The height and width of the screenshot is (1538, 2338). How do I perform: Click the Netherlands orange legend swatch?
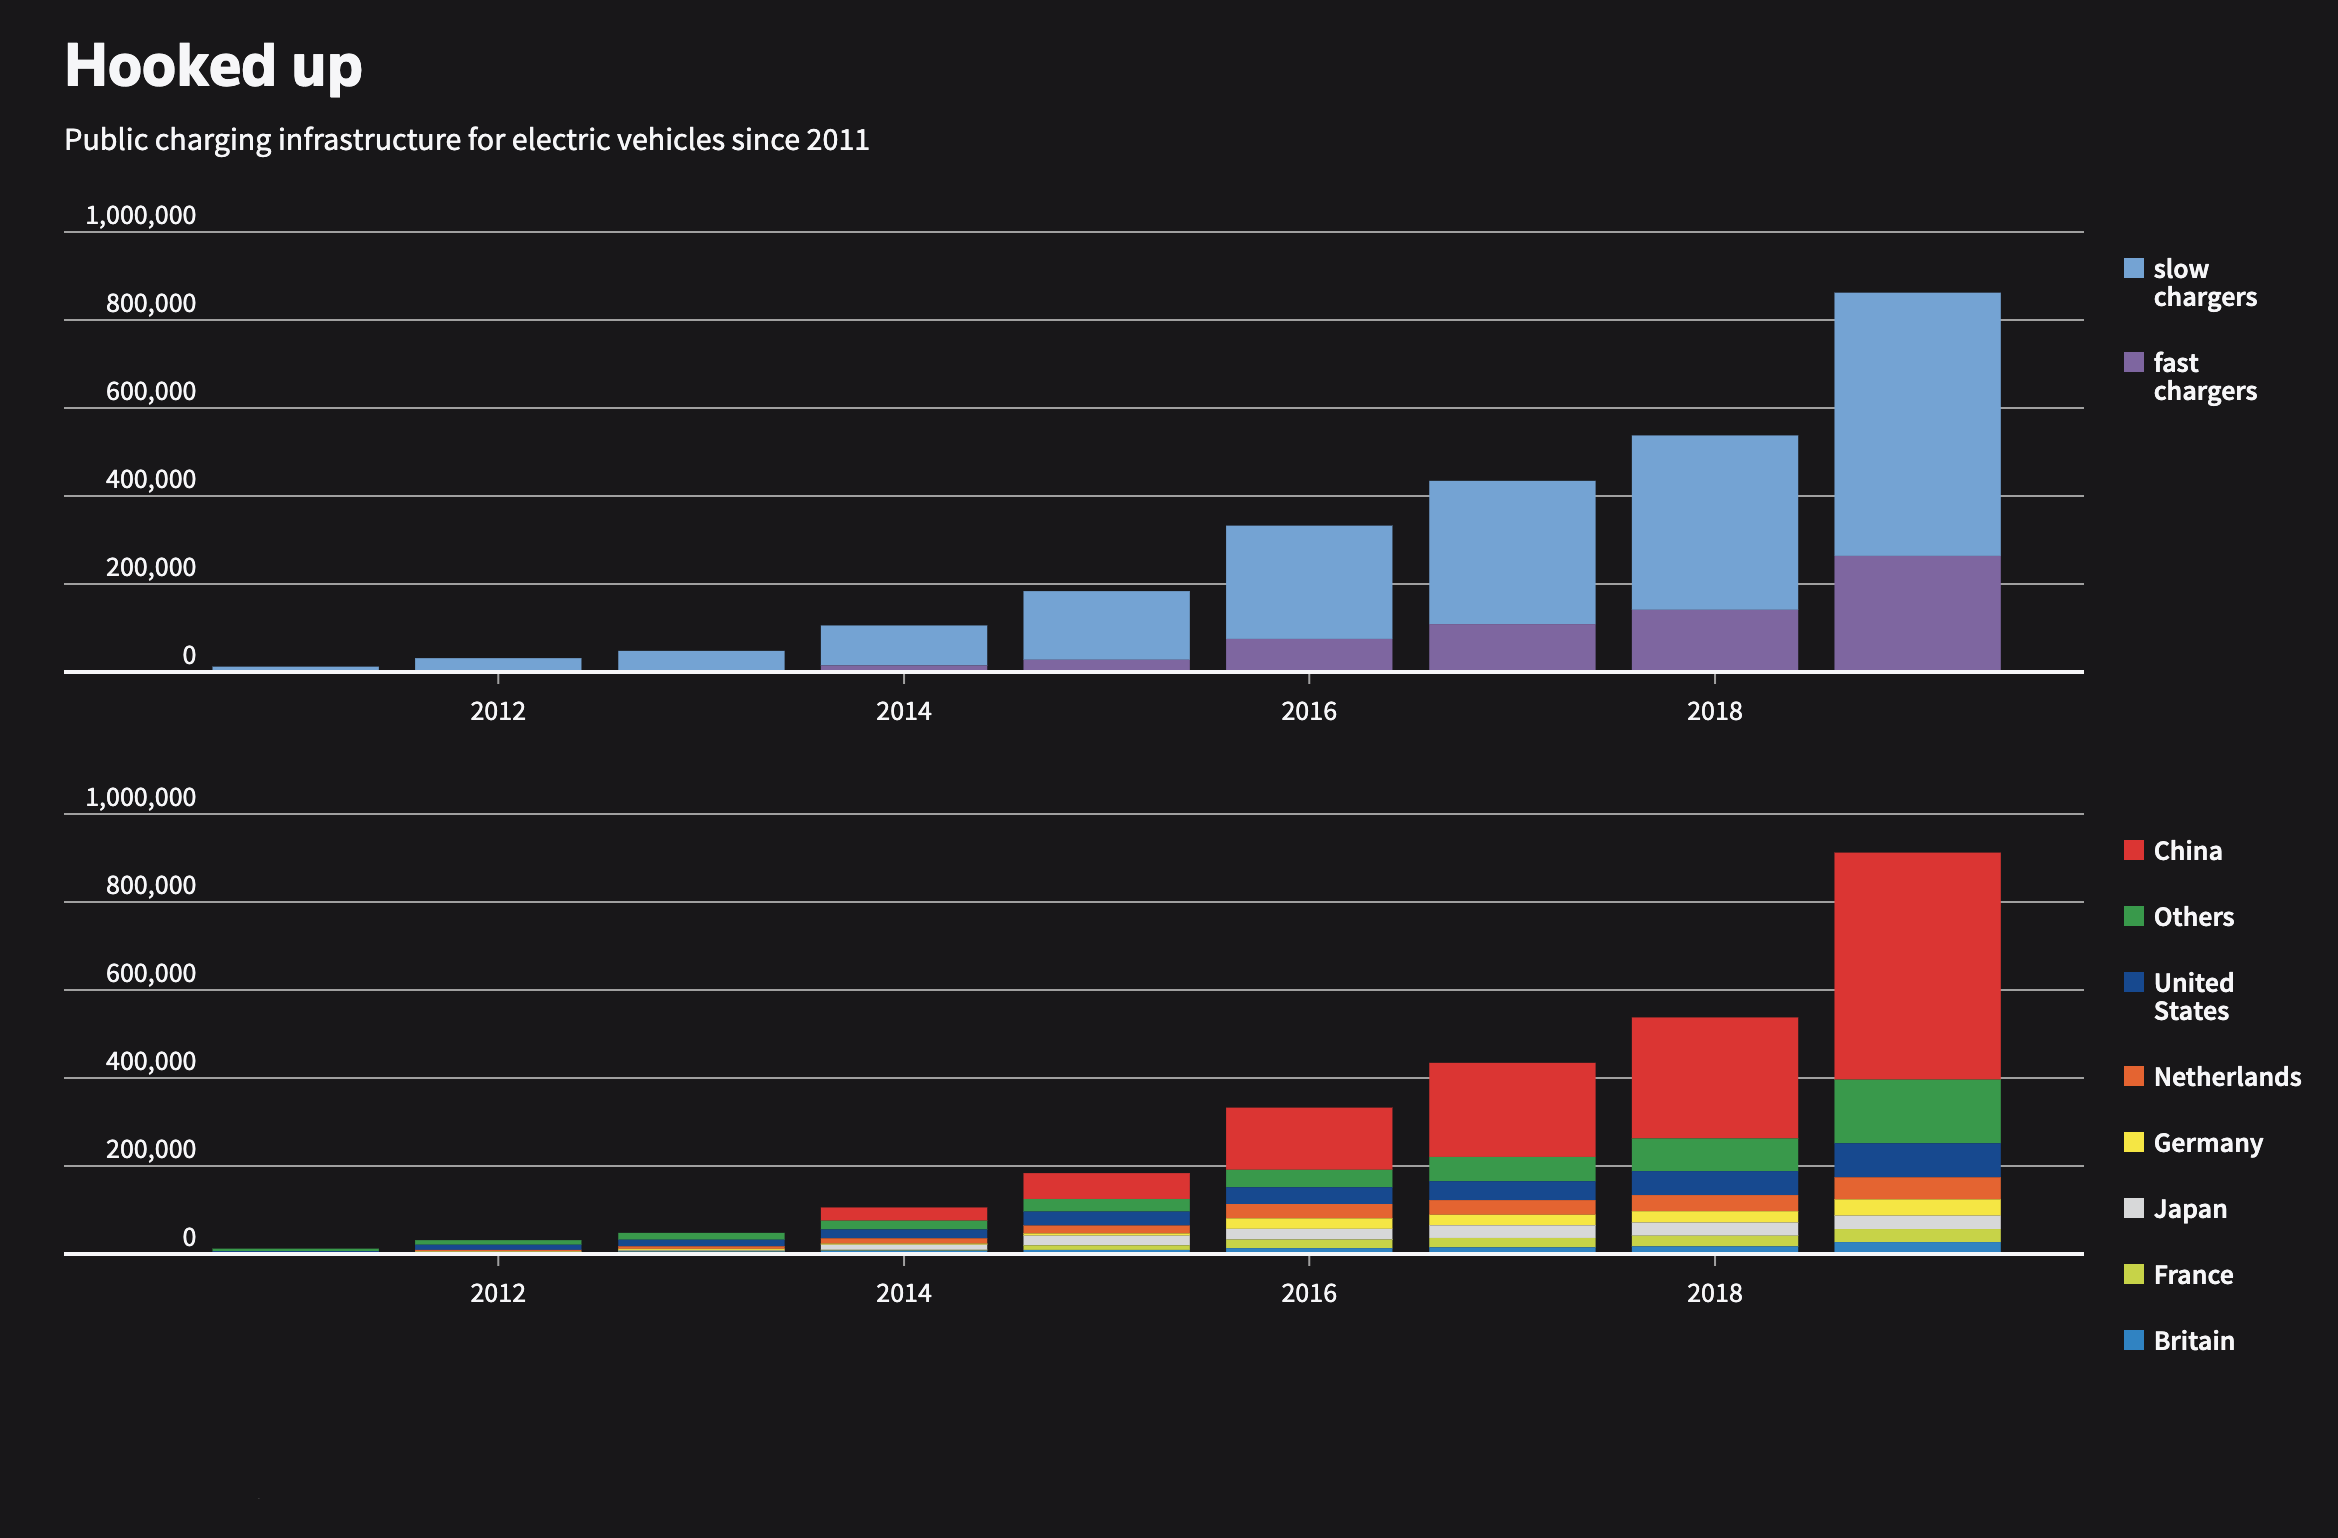tap(2133, 1077)
